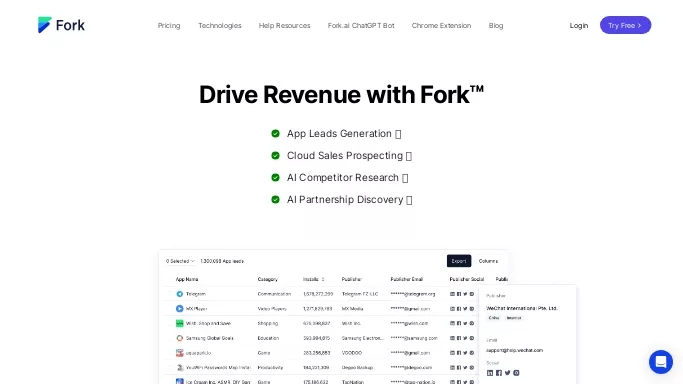Click the Telegram FZ LLC publisher cell
The width and height of the screenshot is (683, 384).
click(x=360, y=294)
